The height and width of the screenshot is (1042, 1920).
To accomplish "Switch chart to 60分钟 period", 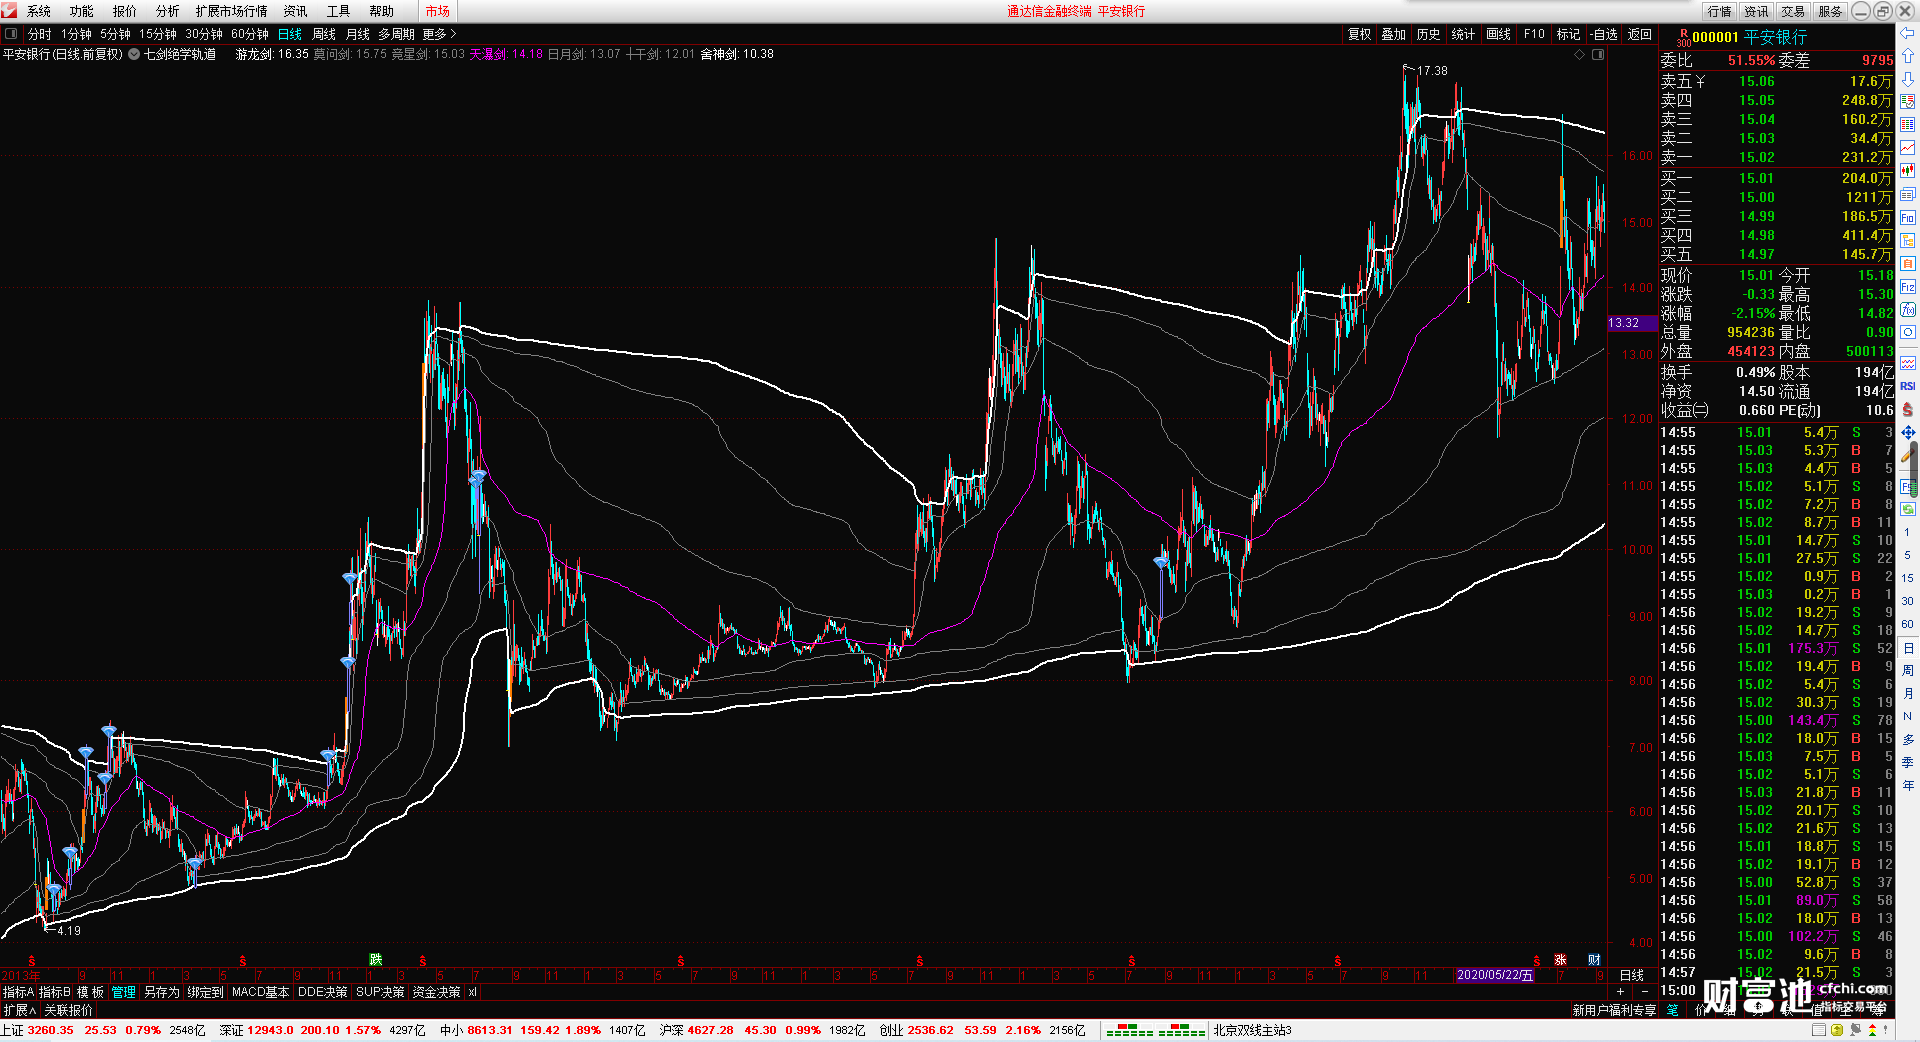I will tap(250, 34).
